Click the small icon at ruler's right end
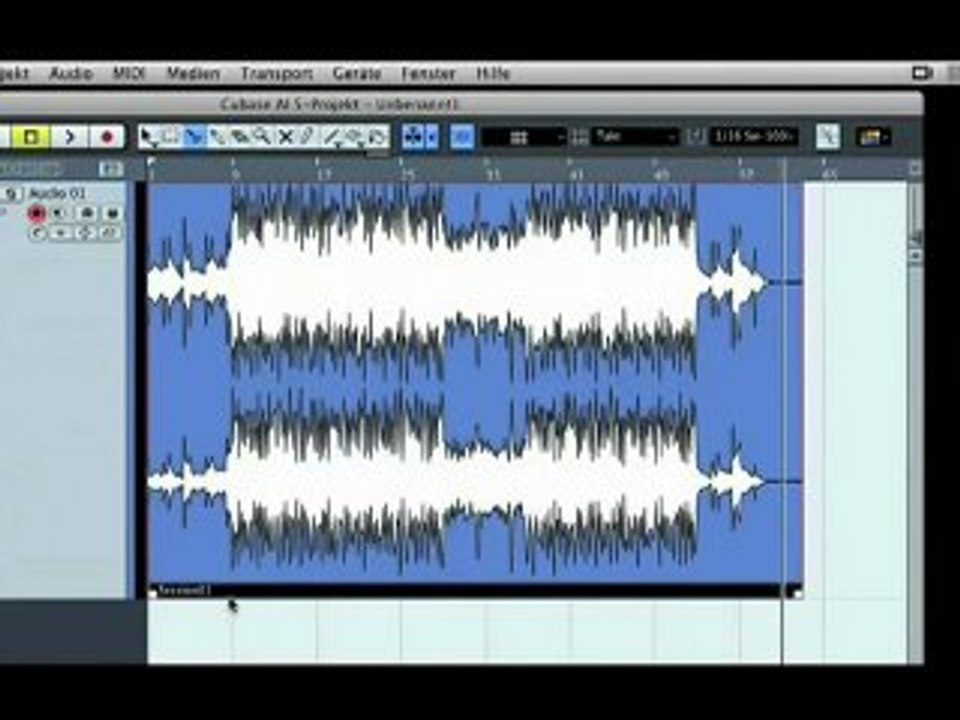This screenshot has width=960, height=720. (915, 168)
